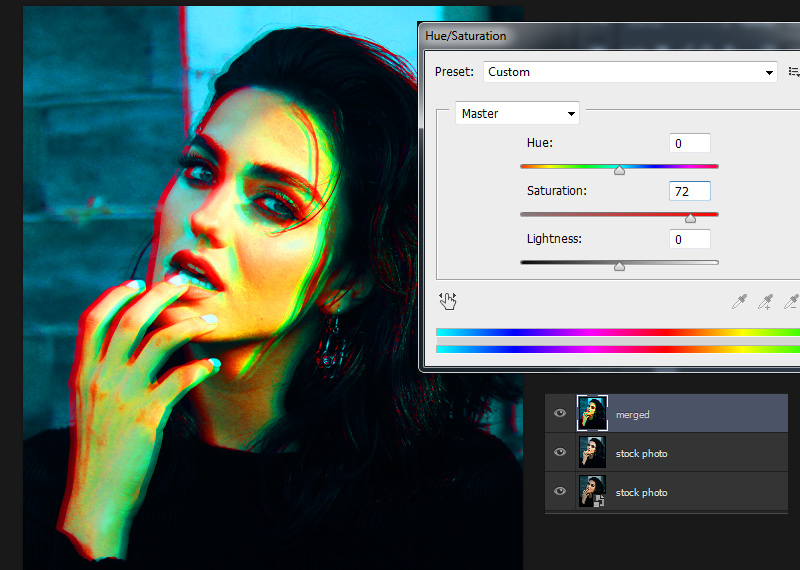Viewport: 800px width, 570px height.
Task: Click the upper color spectrum bar
Action: [618, 333]
